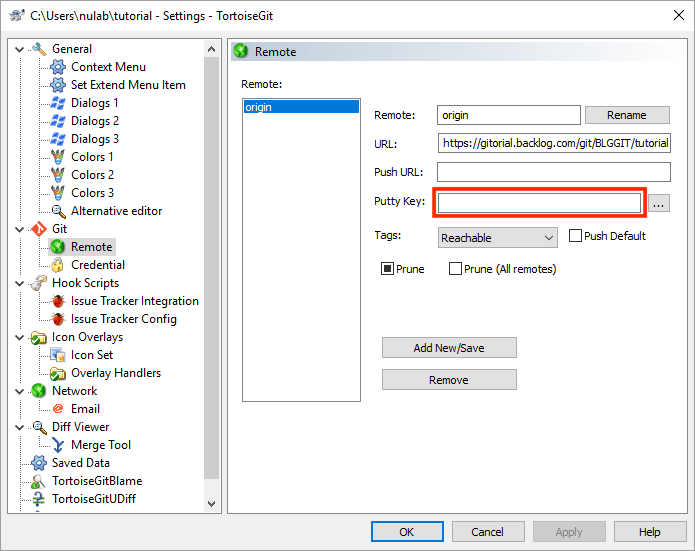Open the Email settings page
The image size is (695, 551).
[86, 409]
